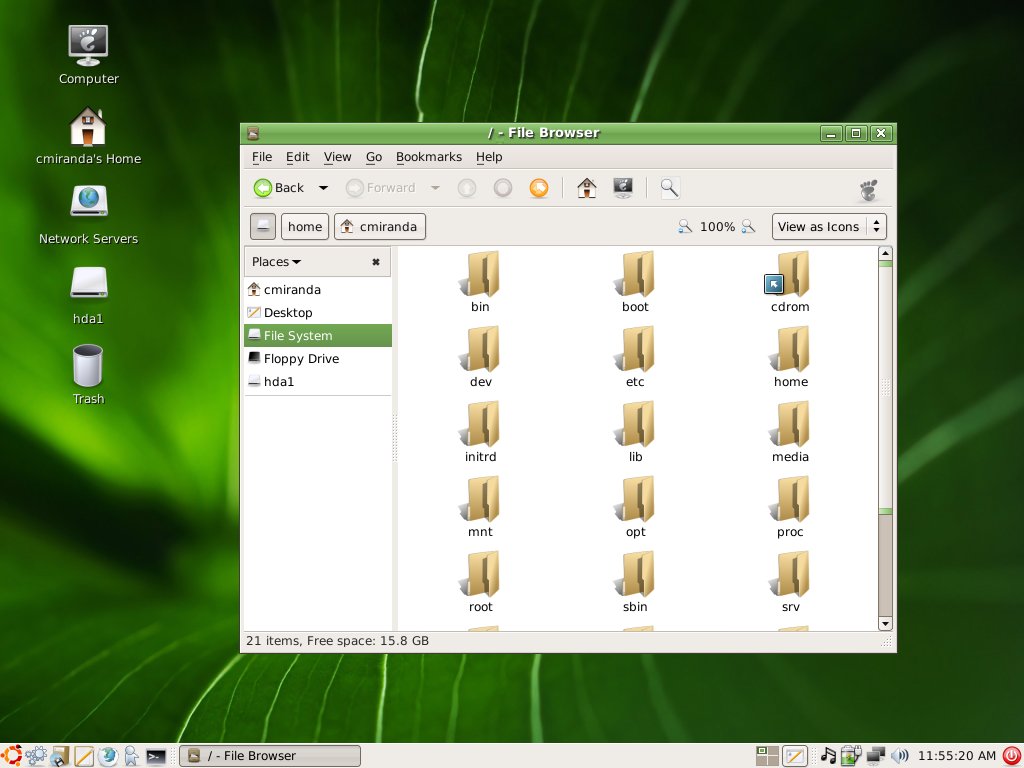The width and height of the screenshot is (1024, 768).
Task: Click the orange Reload toolbar icon
Action: [539, 188]
